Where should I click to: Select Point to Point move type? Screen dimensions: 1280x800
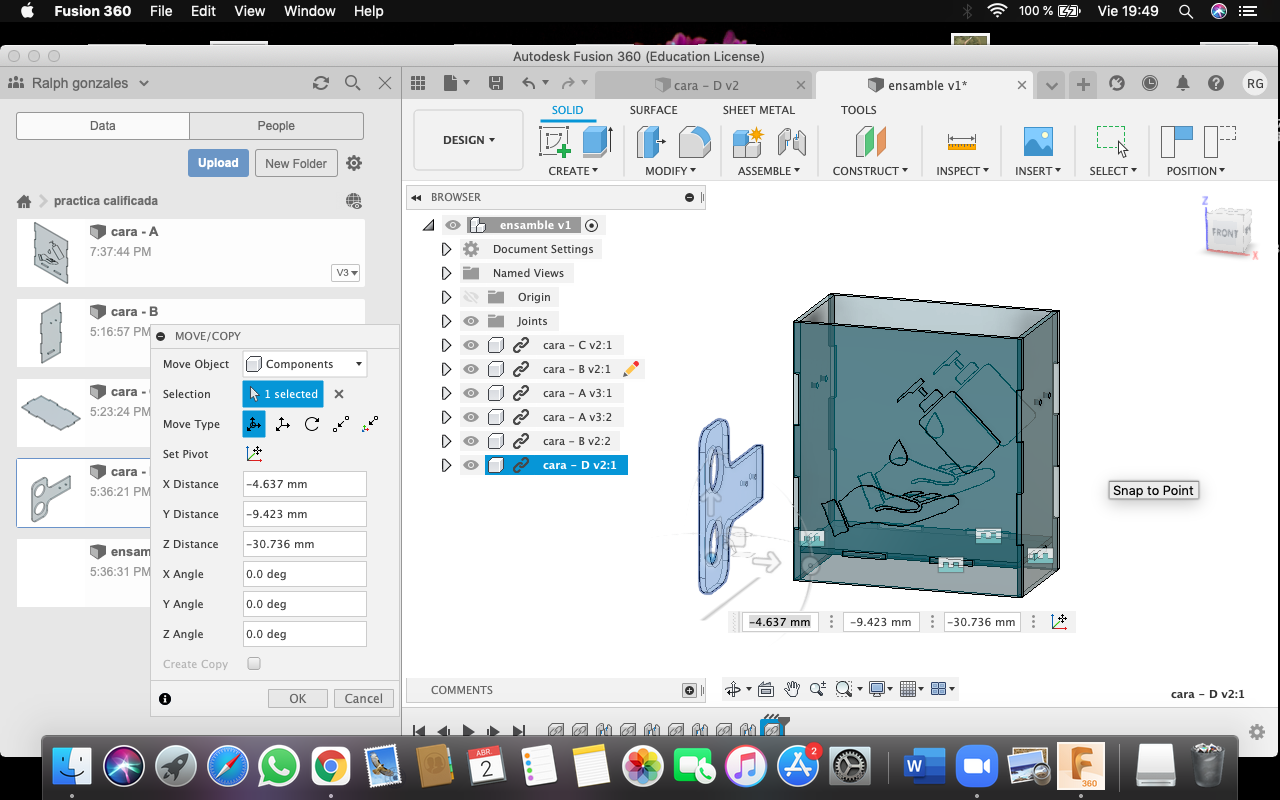coord(341,424)
